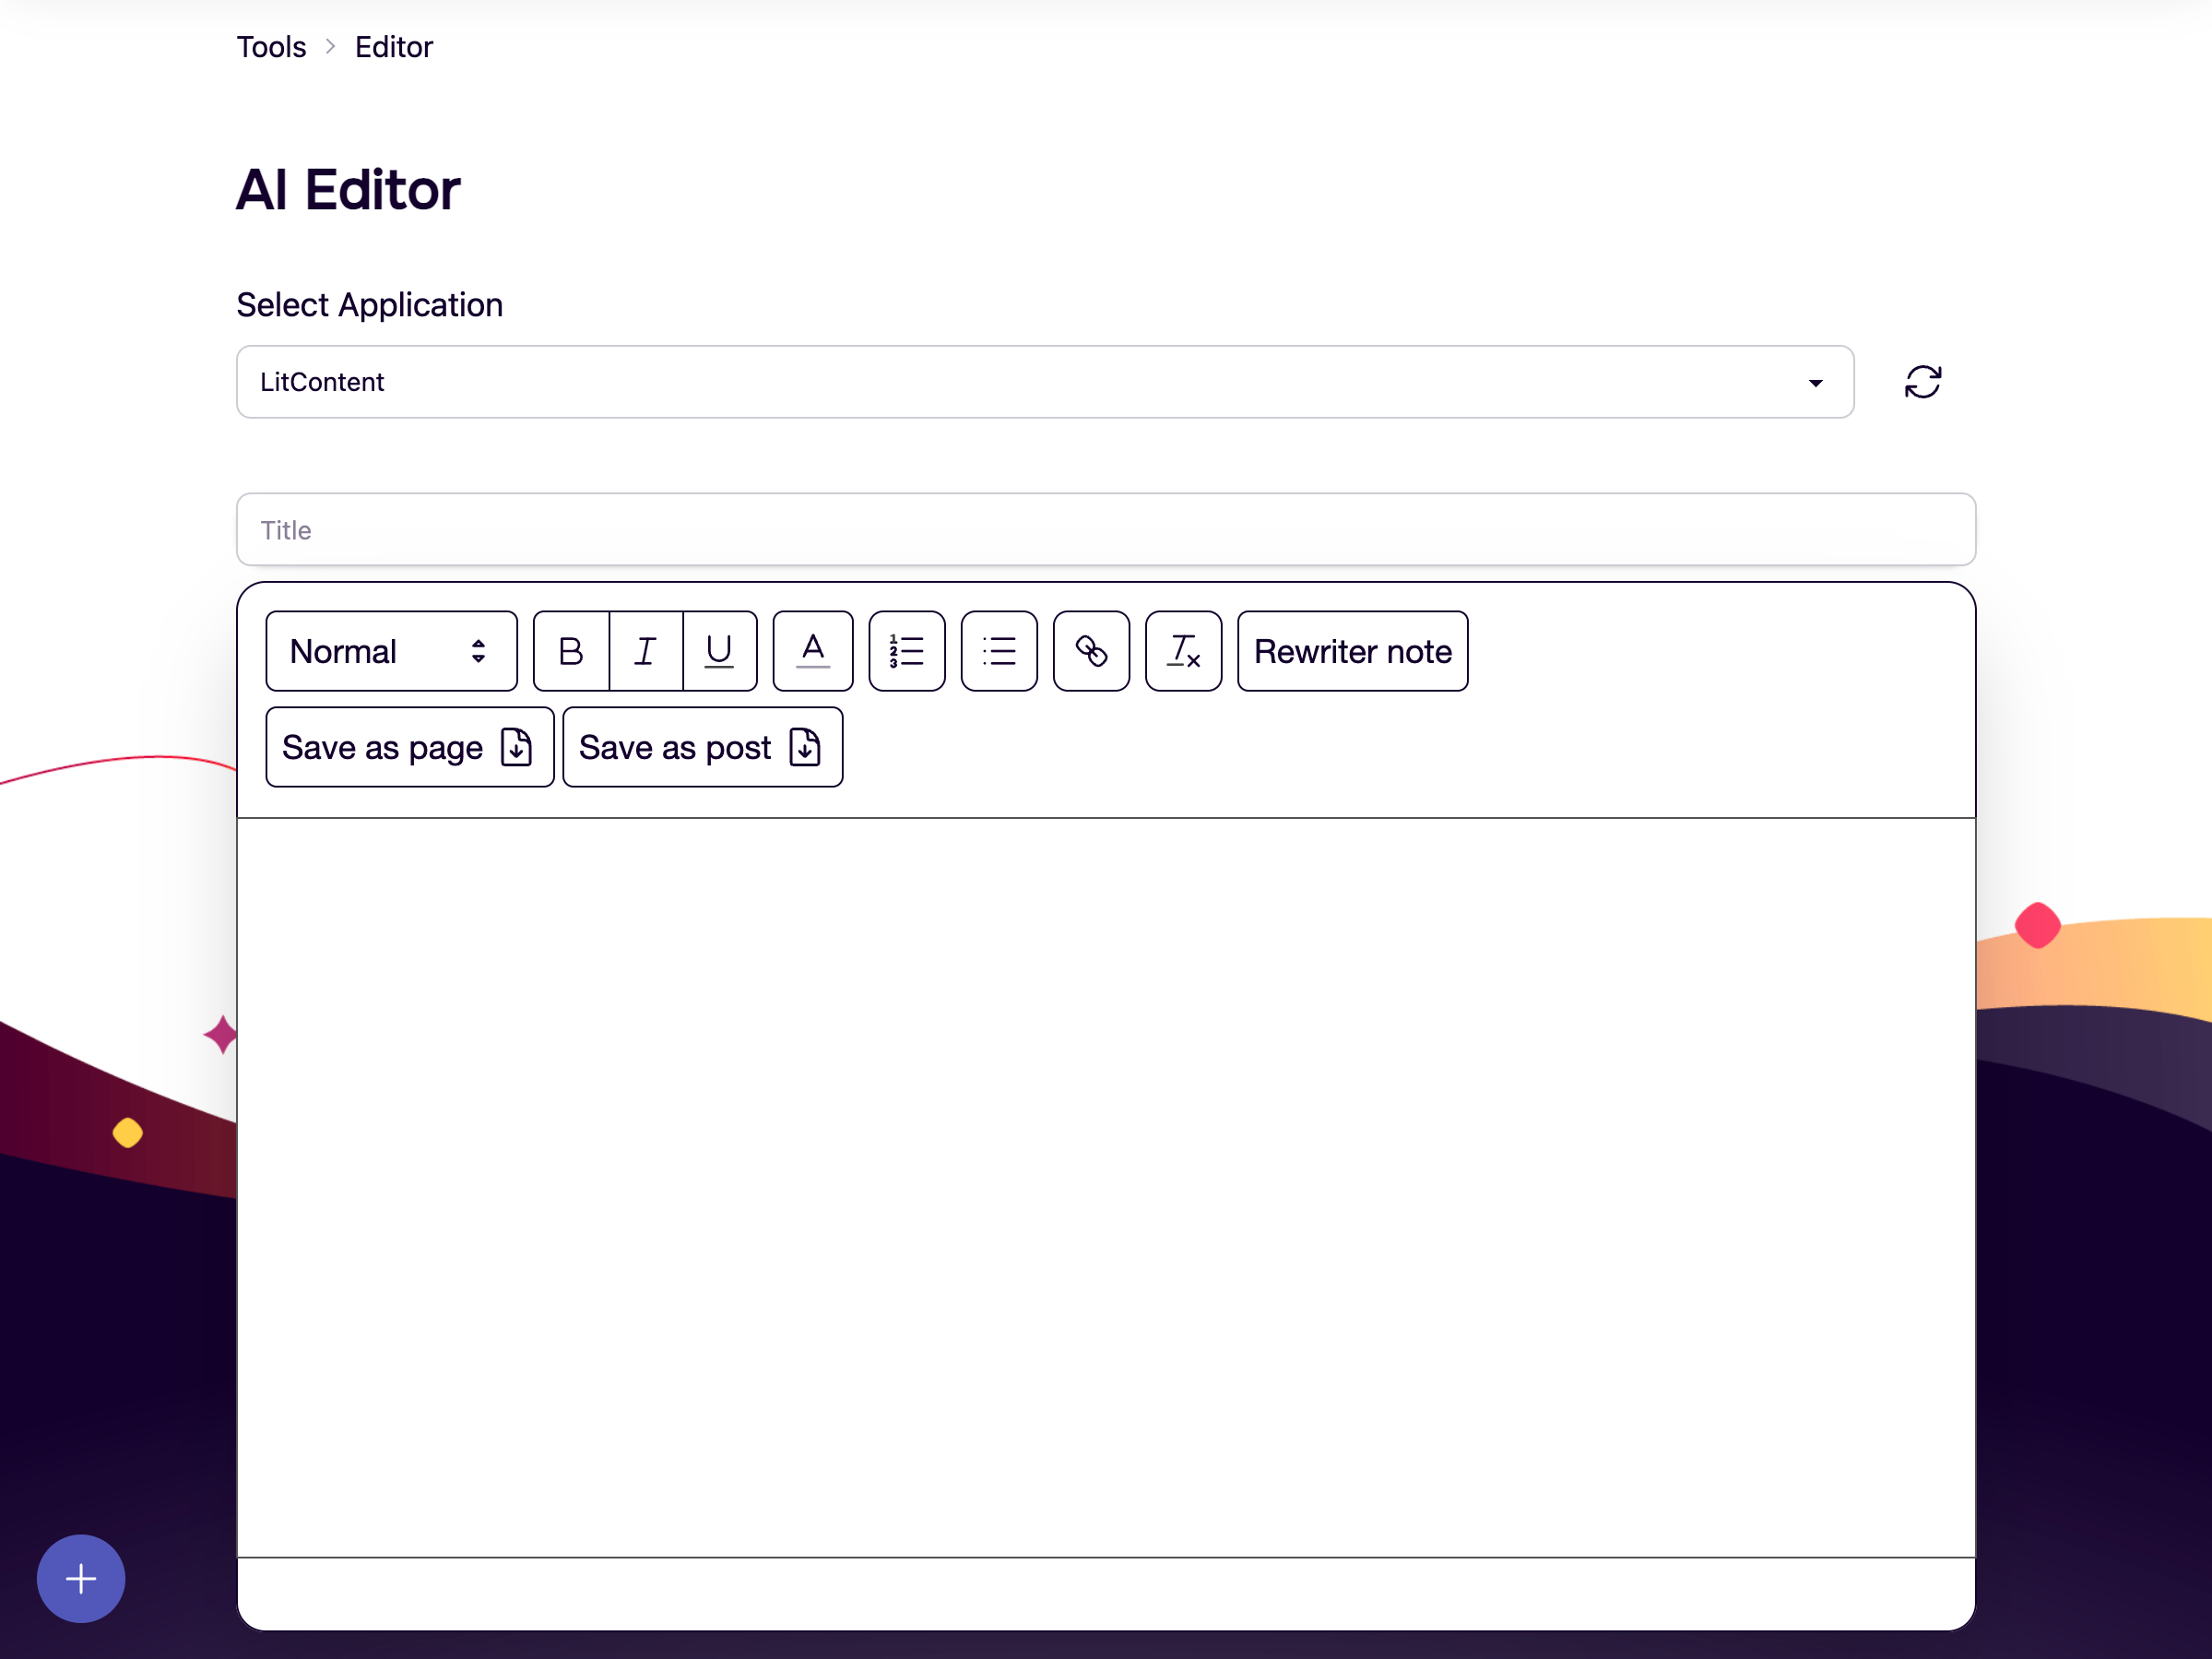
Task: Navigate to Tools via the breadcrumb
Action: (x=270, y=46)
